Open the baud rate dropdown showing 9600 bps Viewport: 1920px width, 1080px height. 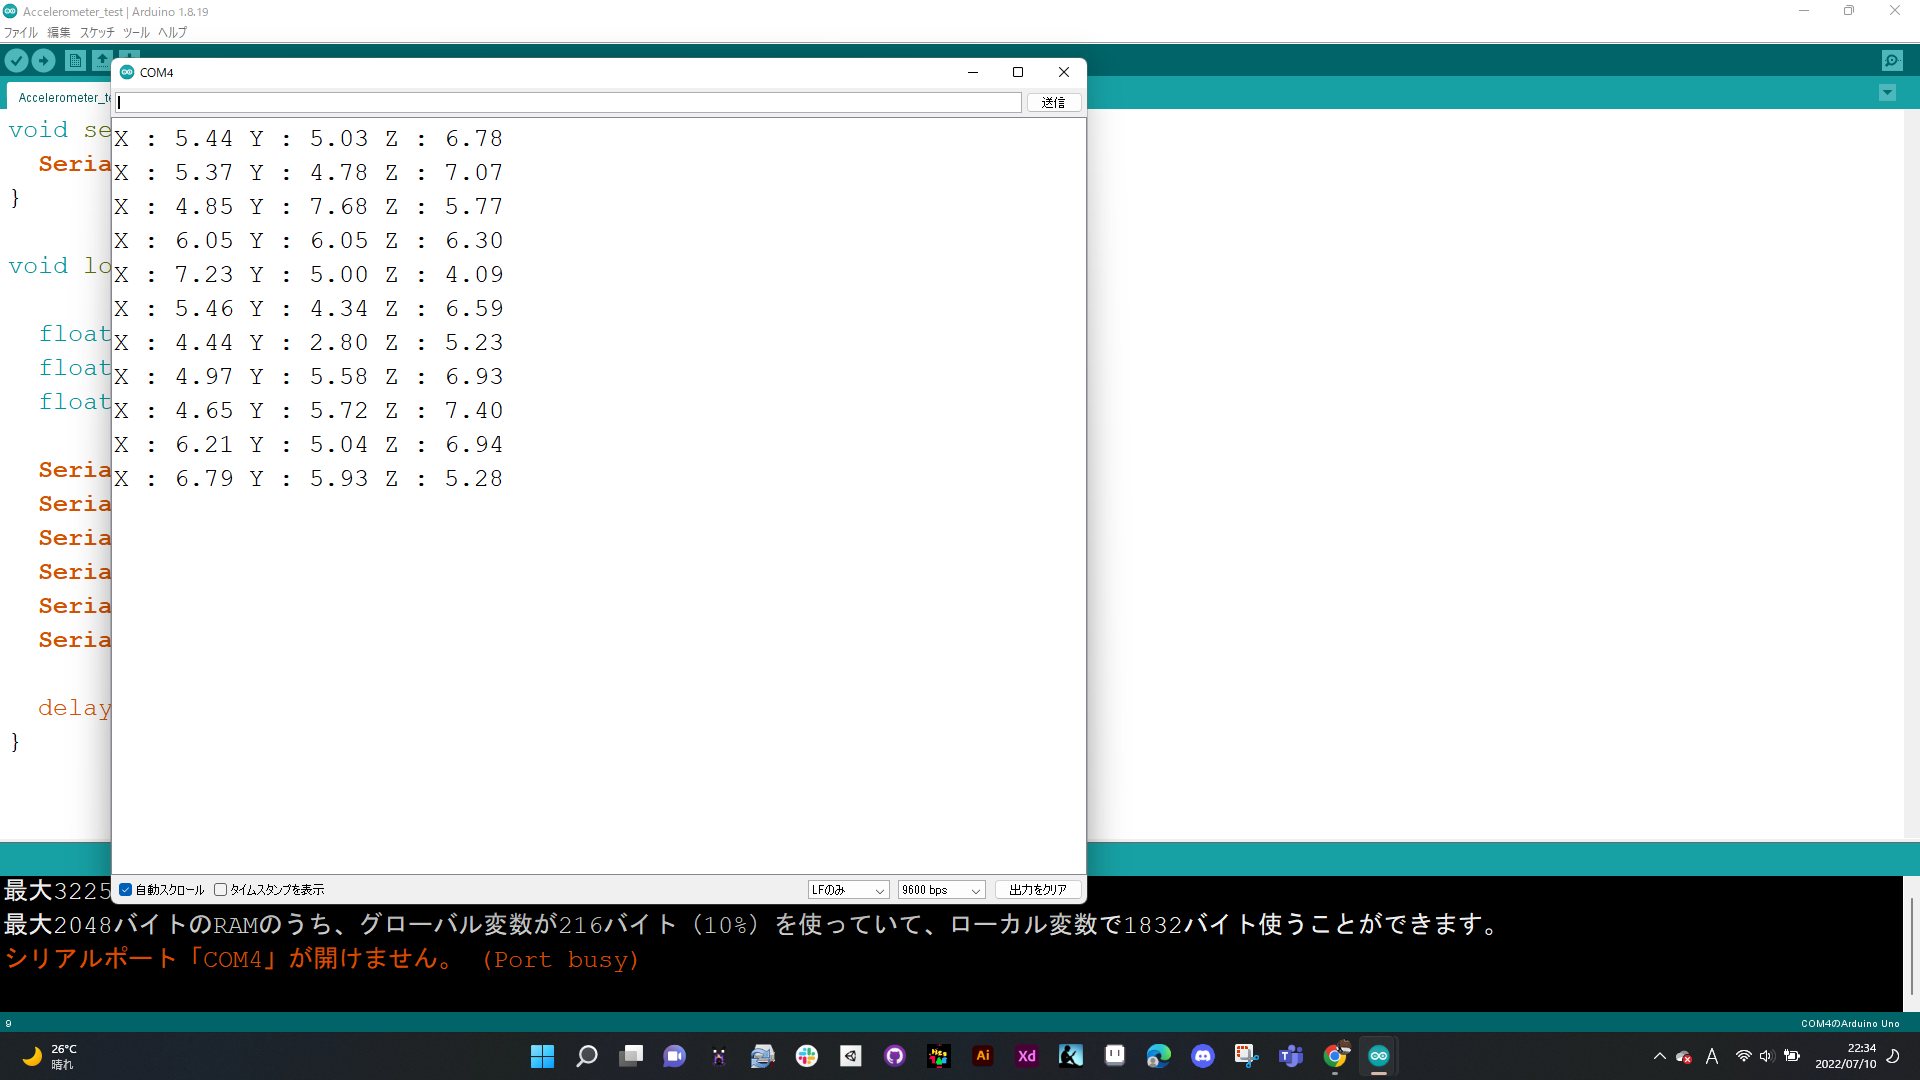pos(940,889)
